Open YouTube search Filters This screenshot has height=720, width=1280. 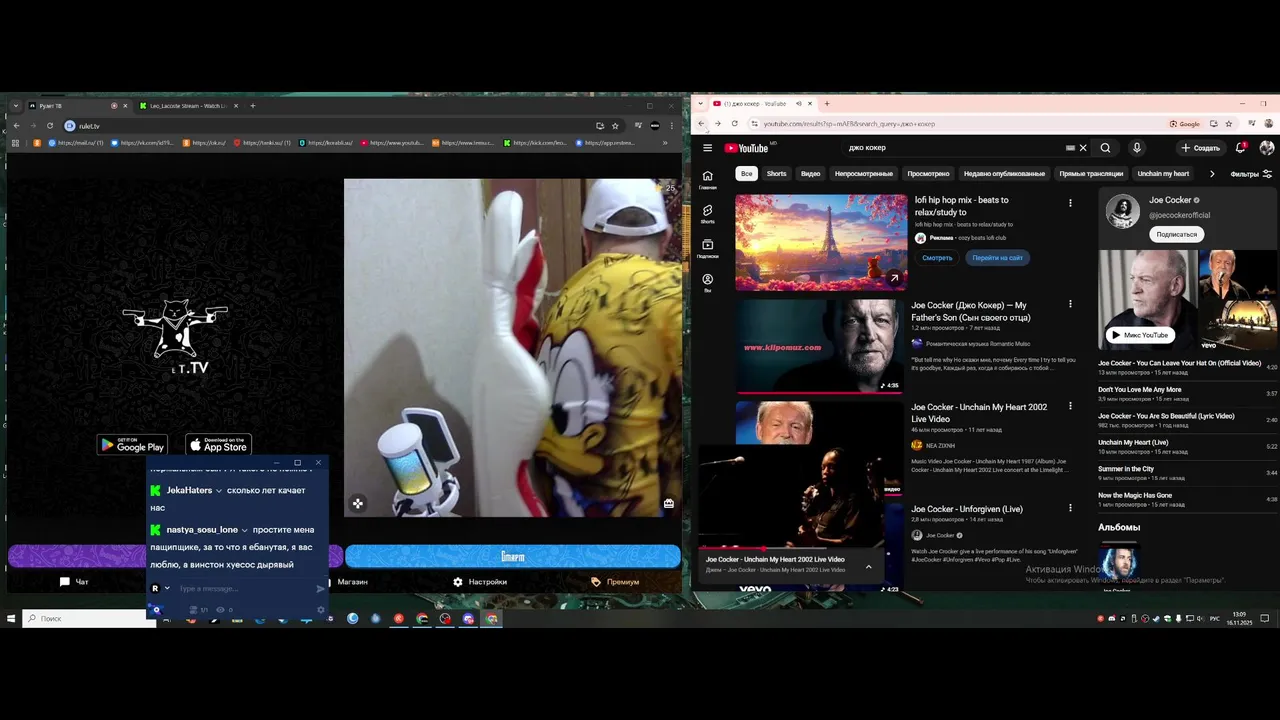coord(1251,174)
